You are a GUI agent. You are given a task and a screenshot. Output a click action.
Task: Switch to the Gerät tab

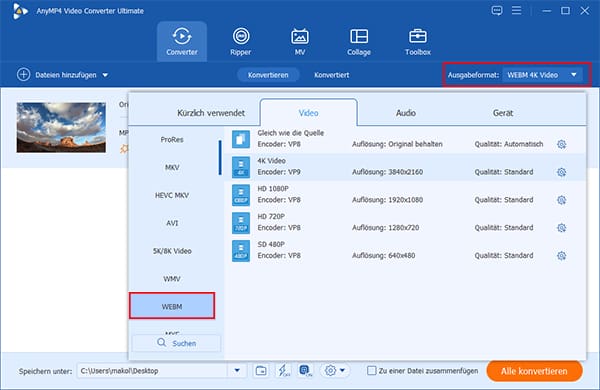[x=503, y=113]
